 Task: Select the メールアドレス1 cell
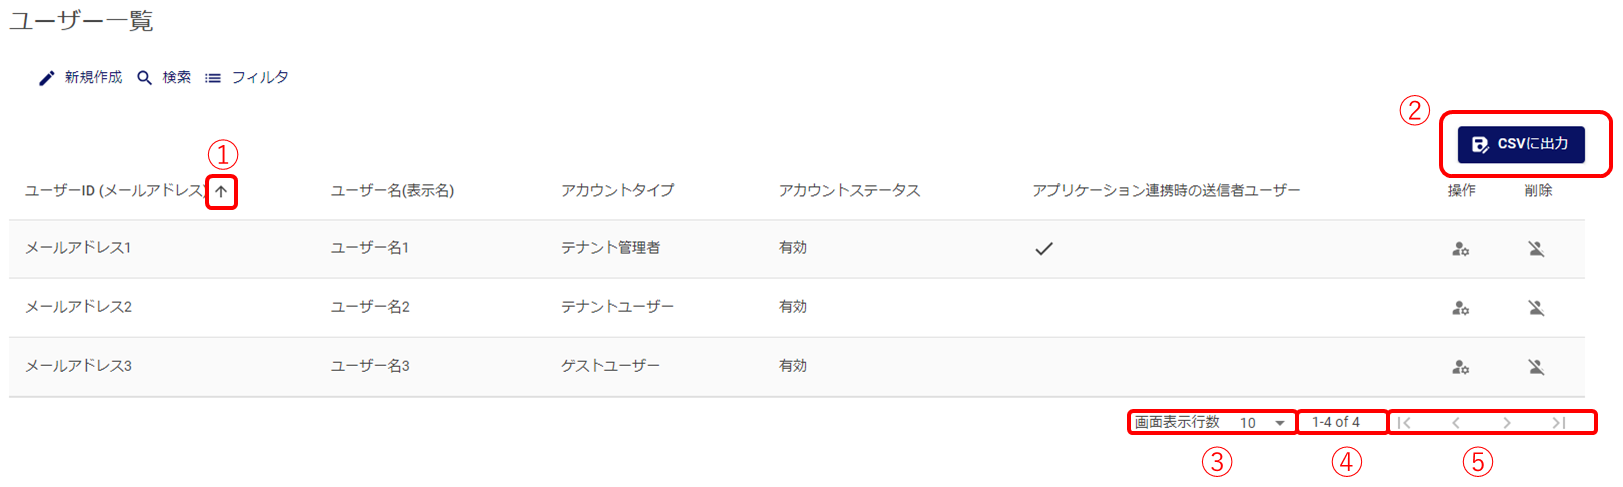(x=78, y=248)
